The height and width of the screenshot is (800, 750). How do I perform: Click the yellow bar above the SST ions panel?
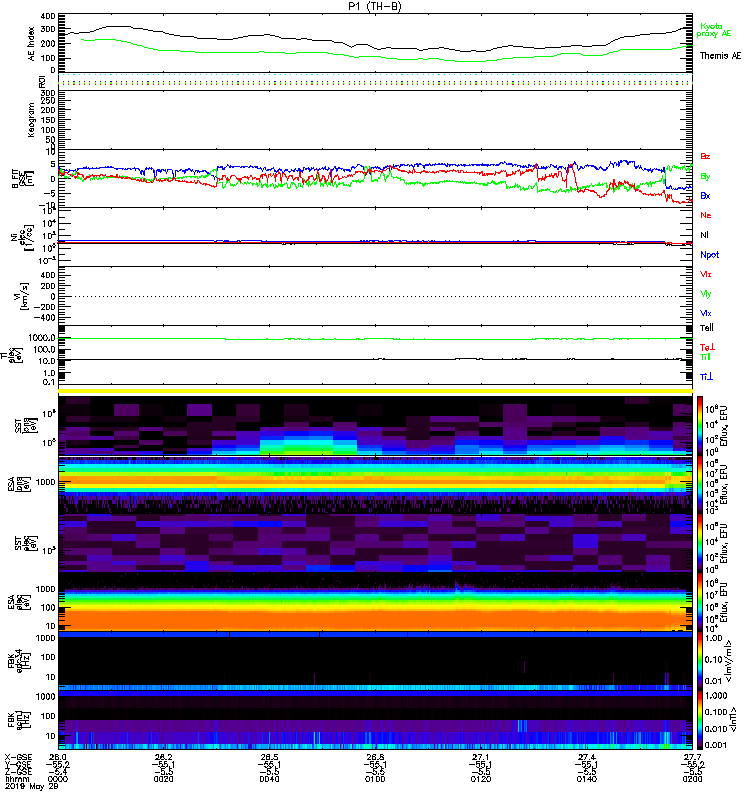pos(375,391)
